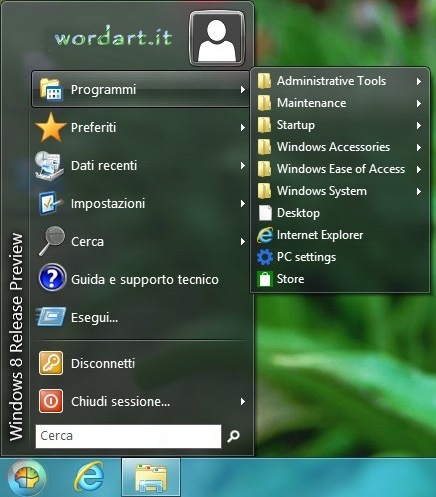
Task: Expand the Administrative Tools submenu arrow
Action: click(419, 81)
